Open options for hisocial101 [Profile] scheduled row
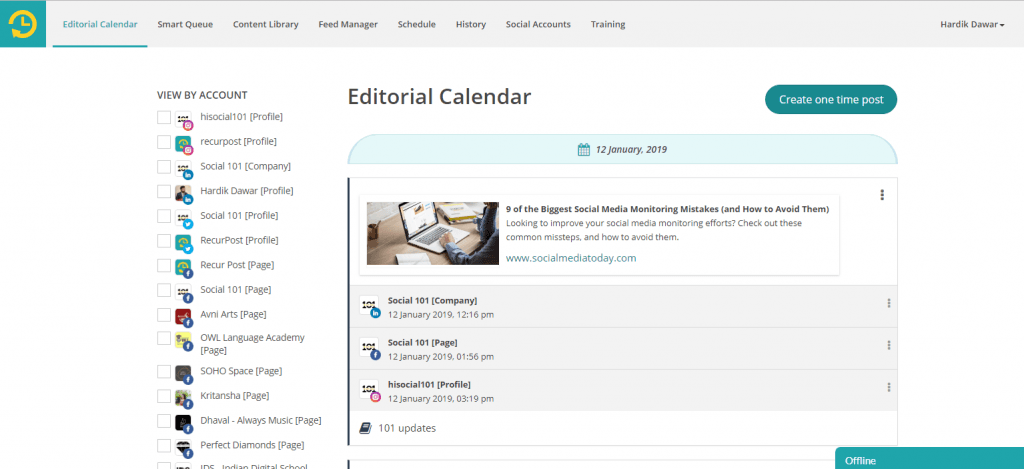This screenshot has height=469, width=1024. pyautogui.click(x=888, y=387)
